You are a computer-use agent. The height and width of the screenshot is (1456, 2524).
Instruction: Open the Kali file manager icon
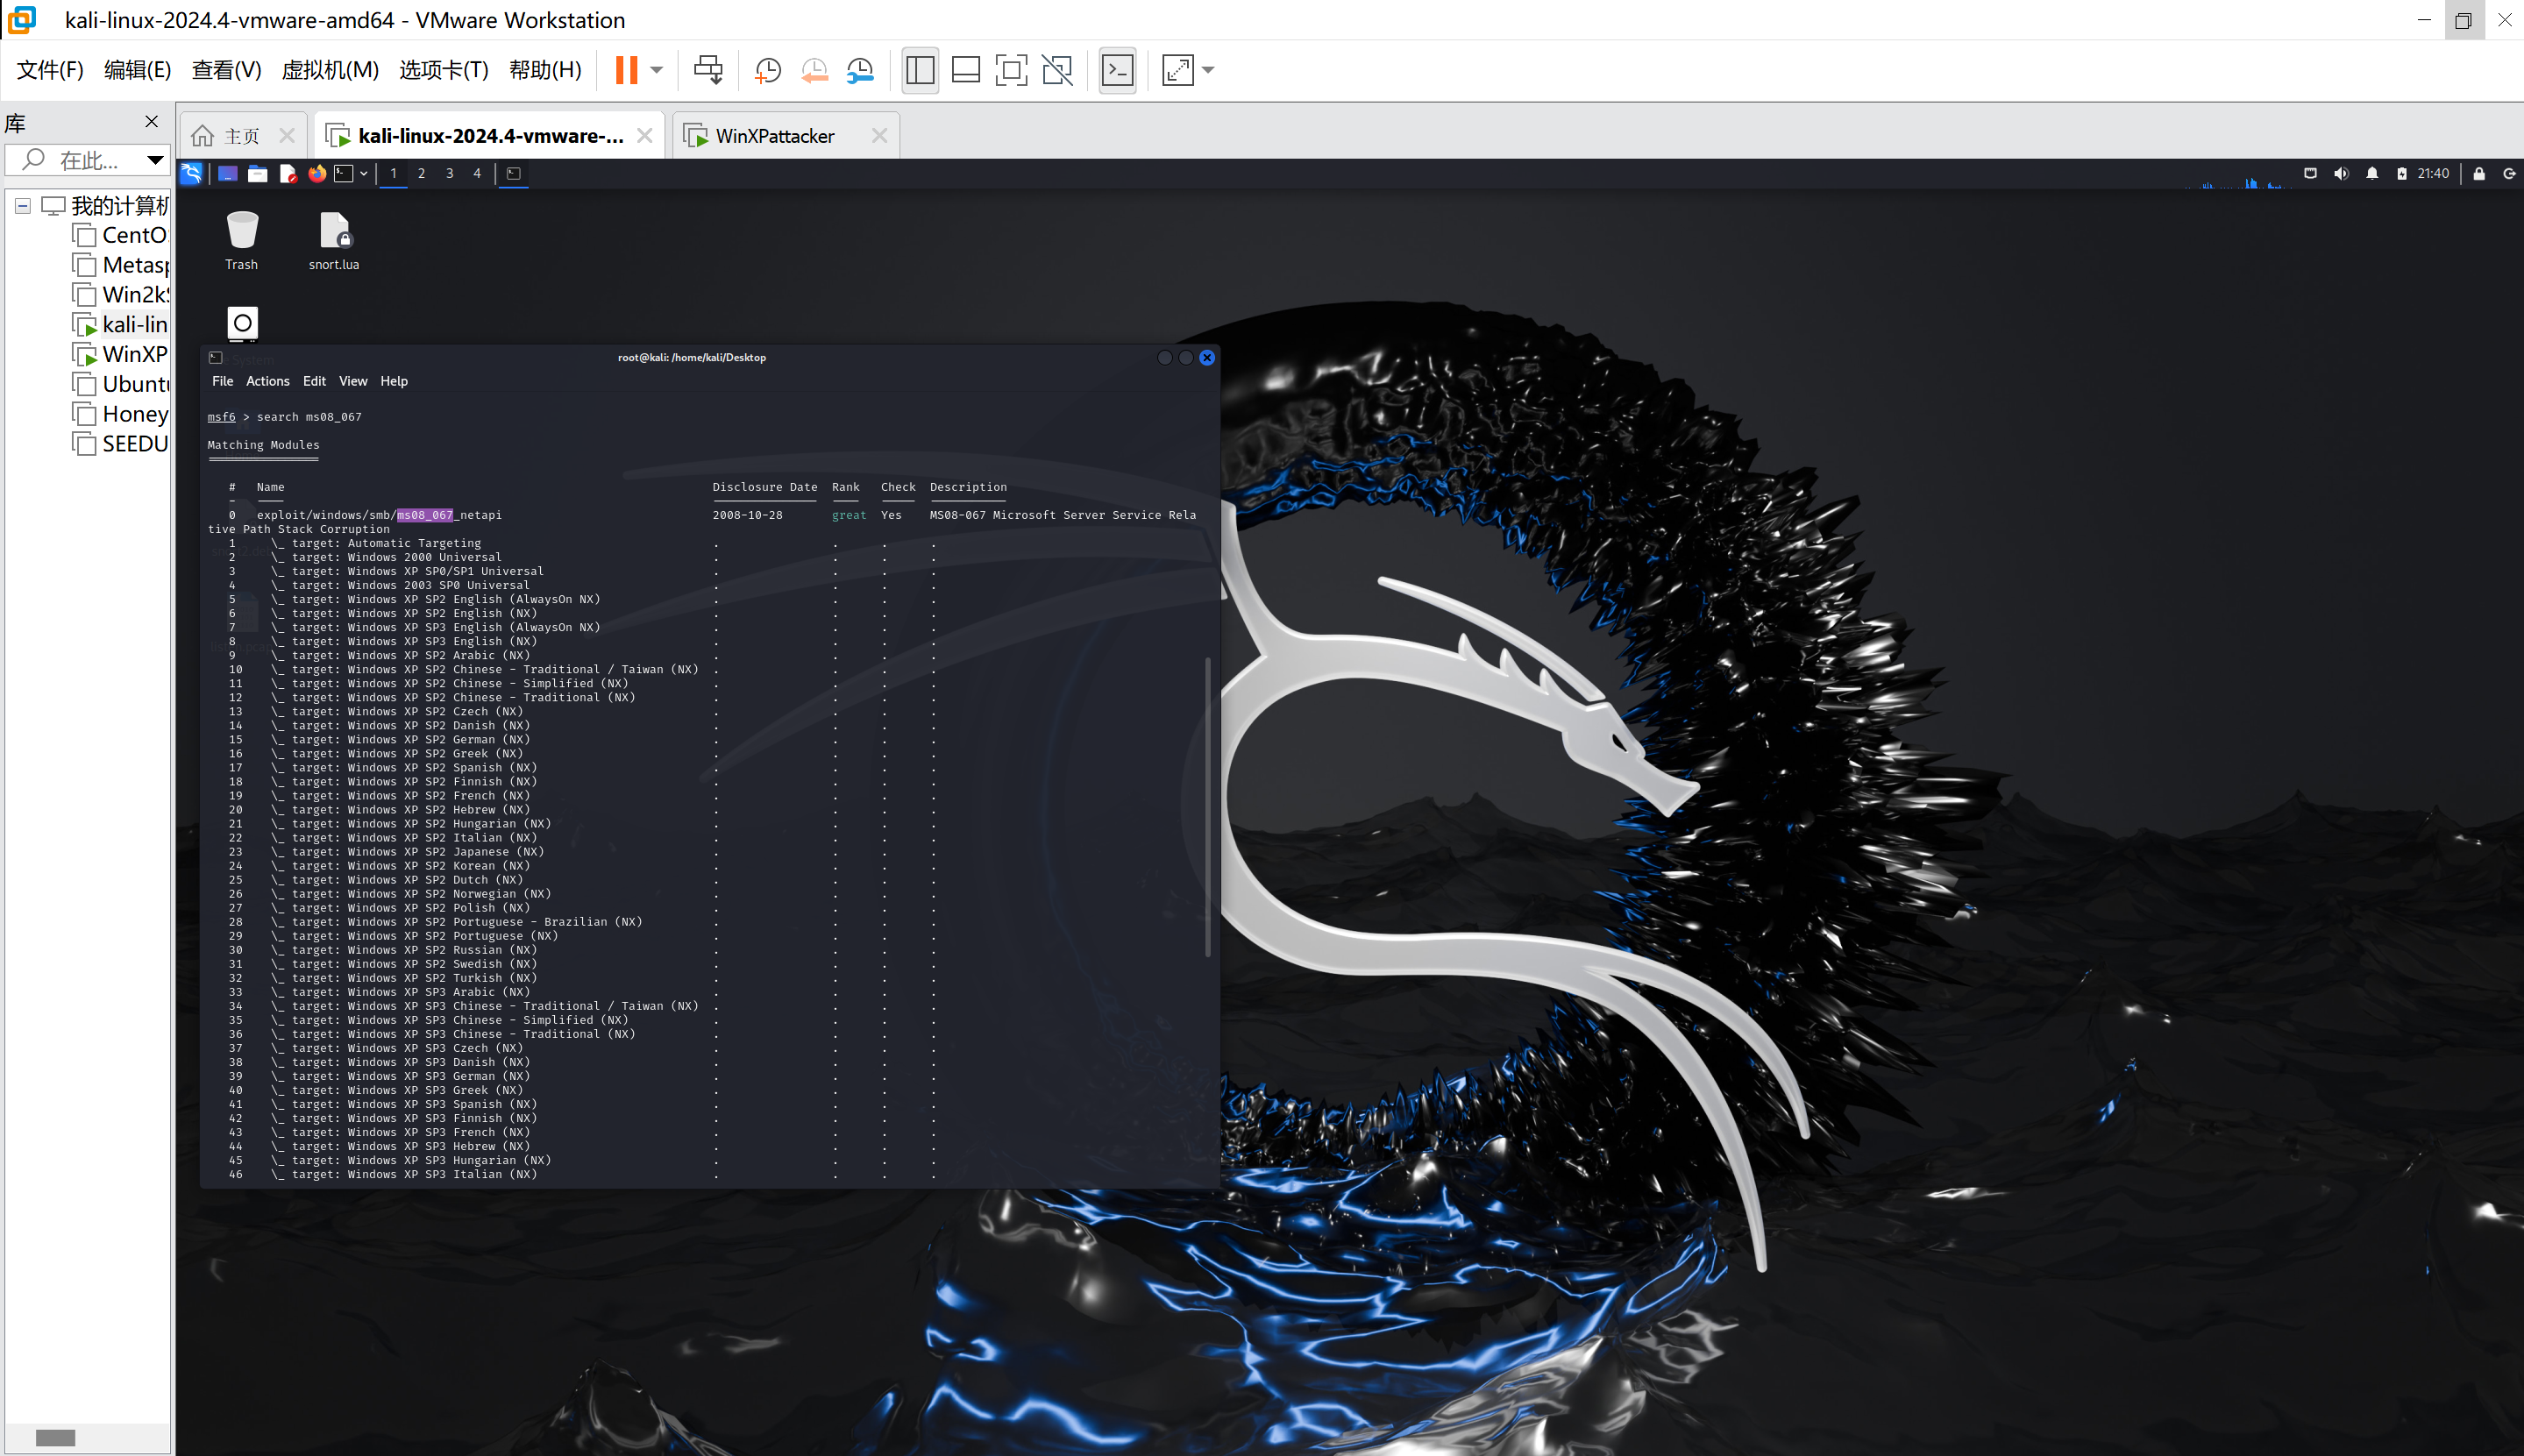[x=258, y=173]
